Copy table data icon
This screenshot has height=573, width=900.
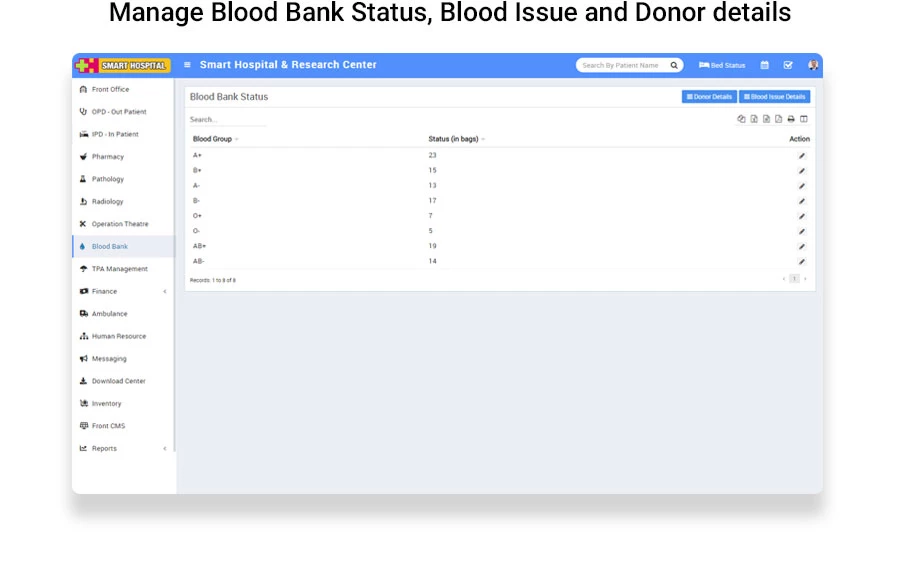click(741, 119)
